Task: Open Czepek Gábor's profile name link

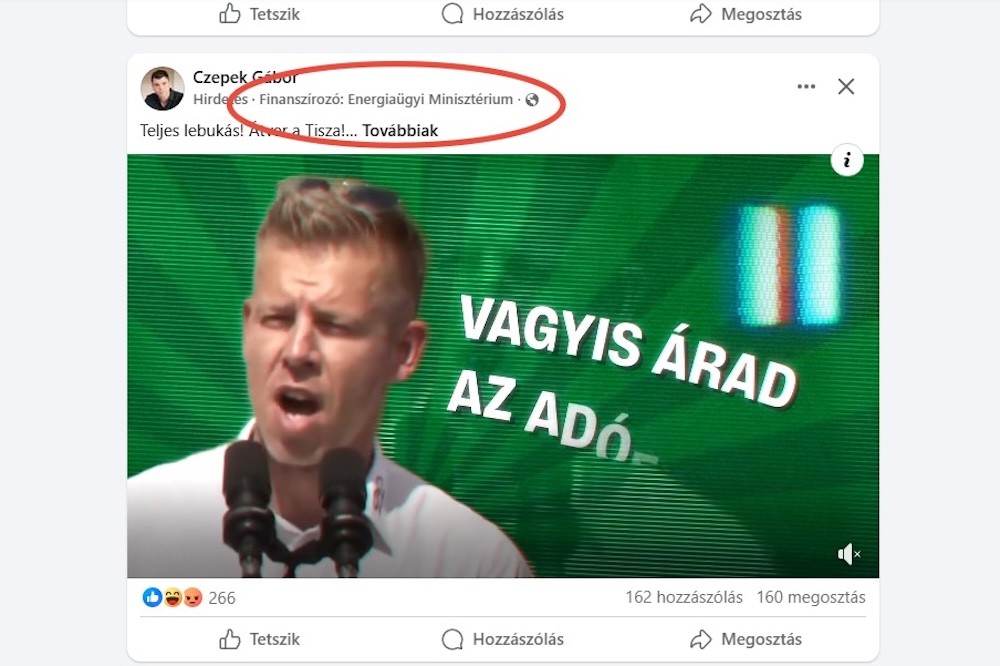Action: pos(245,77)
